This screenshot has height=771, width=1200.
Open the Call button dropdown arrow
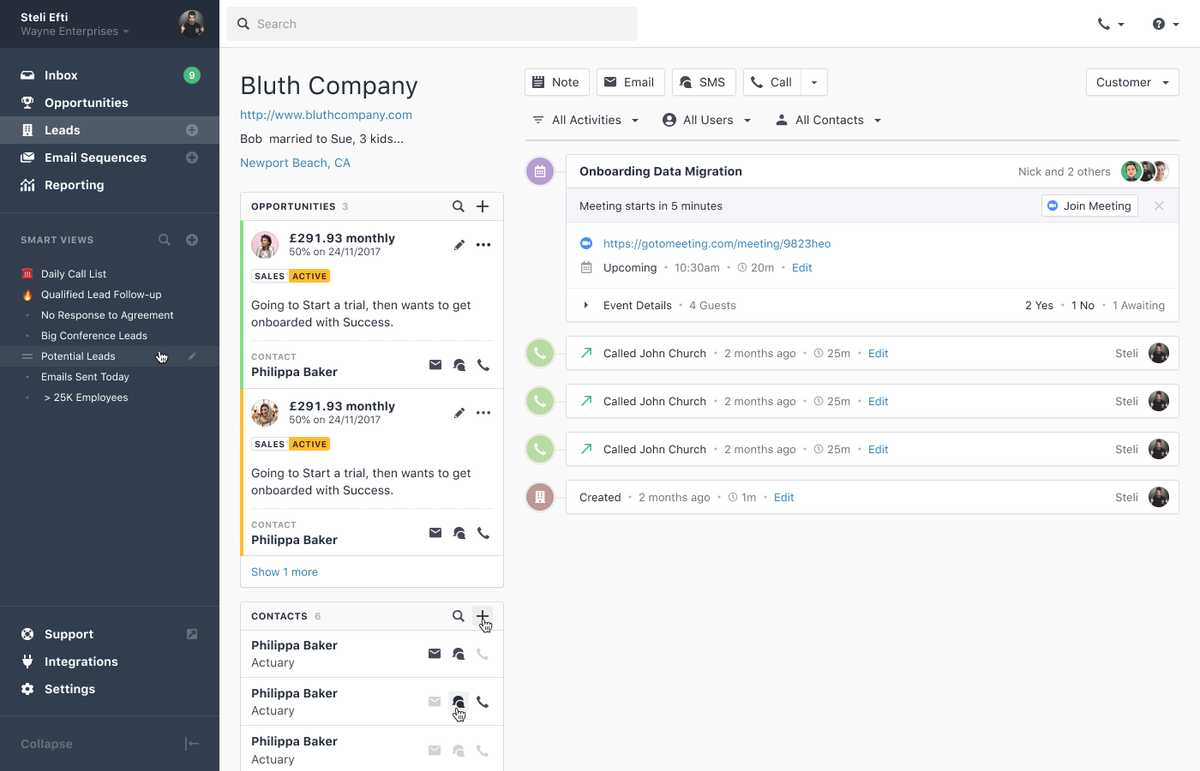[x=814, y=82]
